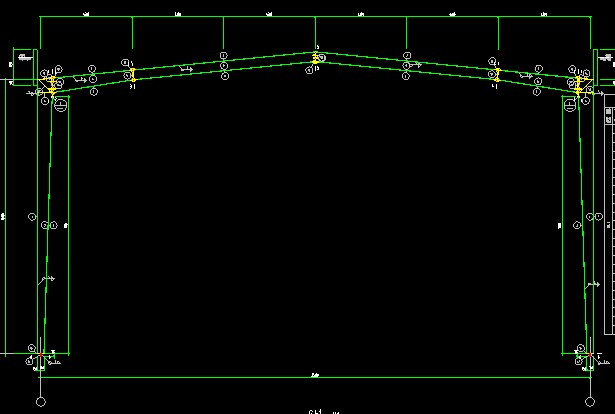Image resolution: width=615 pixels, height=414 pixels.
Task: Select the table at the right edge
Action: point(610,200)
